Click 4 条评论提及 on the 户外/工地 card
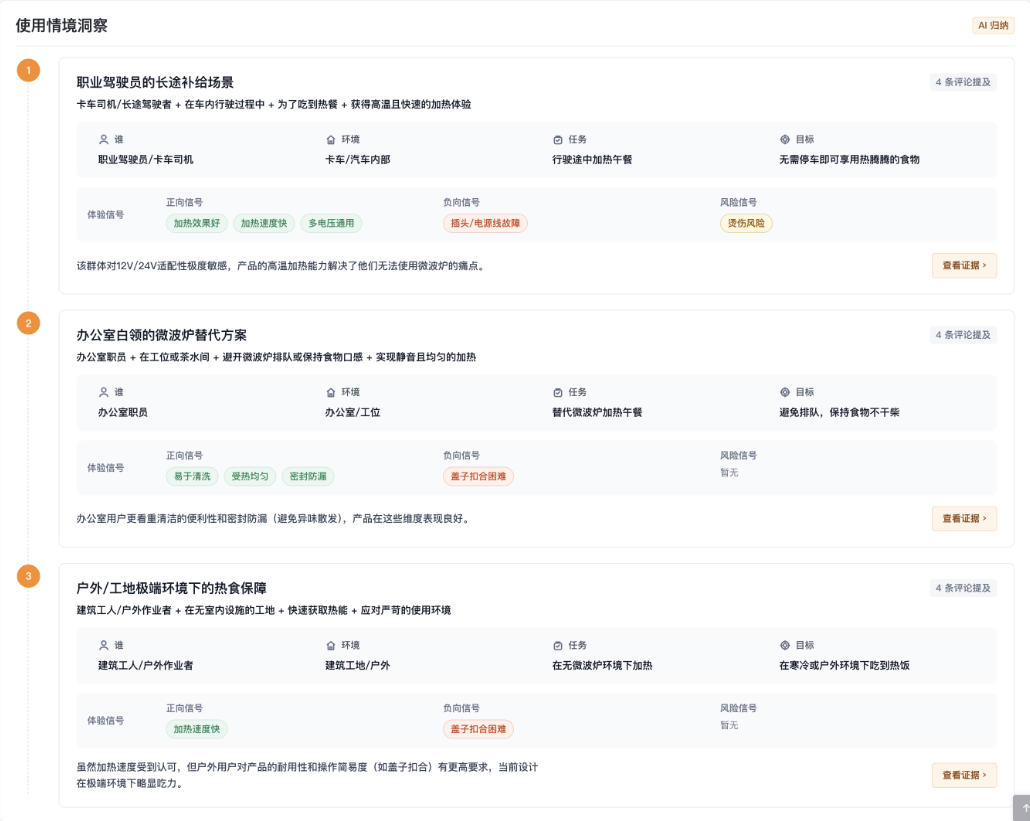The width and height of the screenshot is (1030, 821). click(x=963, y=588)
